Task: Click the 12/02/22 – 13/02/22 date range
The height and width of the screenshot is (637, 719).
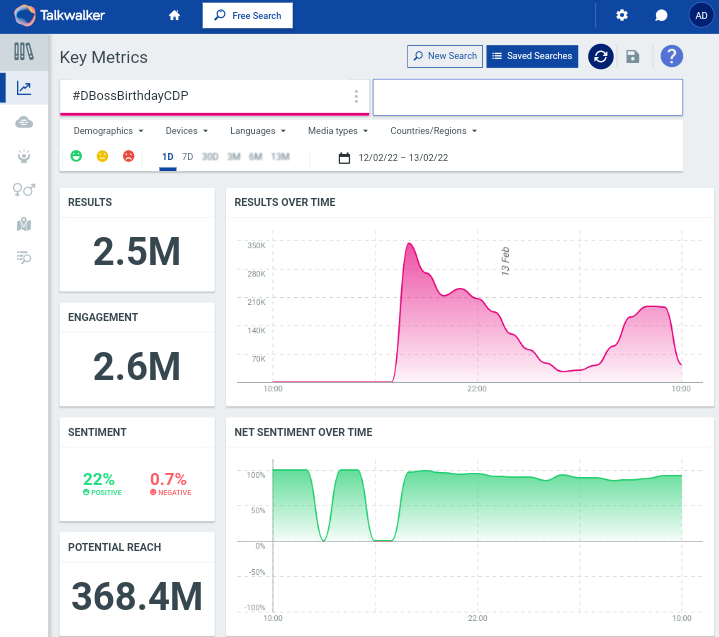Action: (403, 158)
